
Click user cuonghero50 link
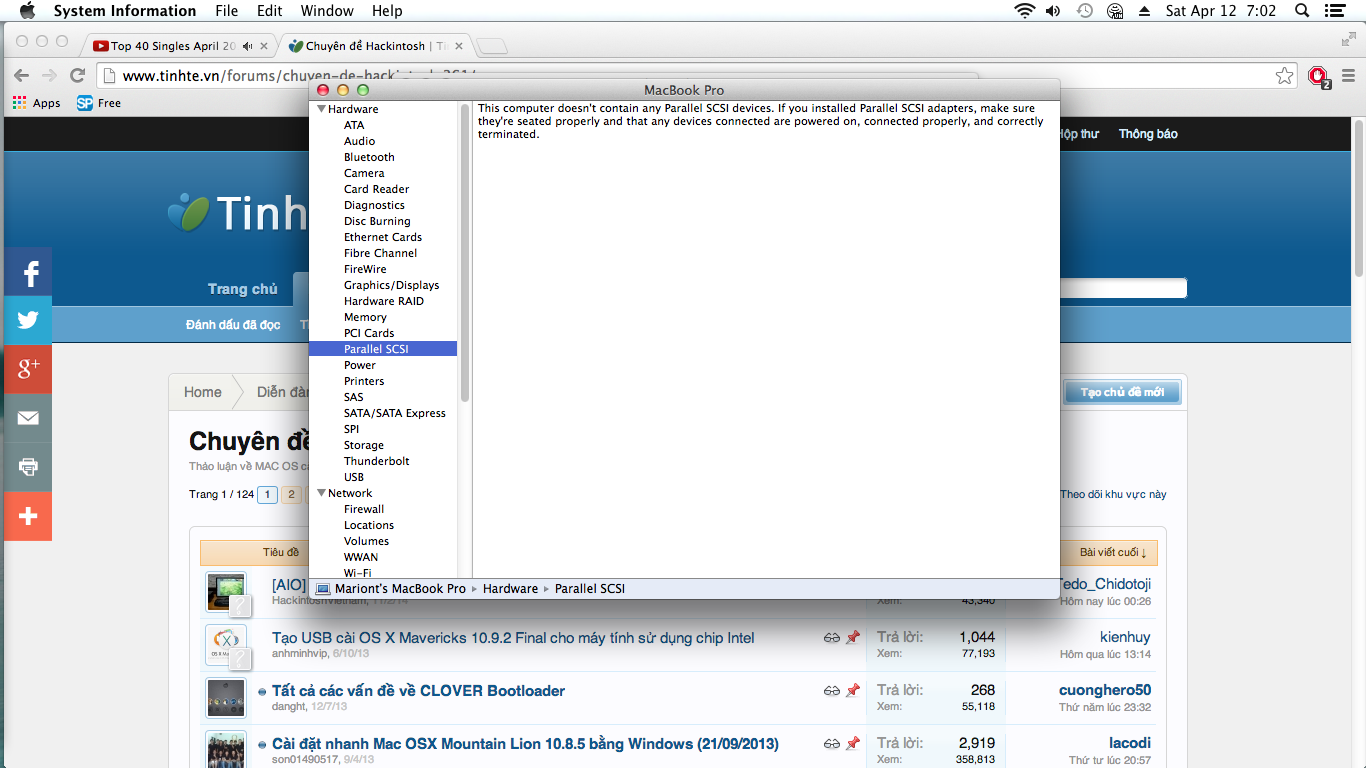pos(1105,690)
